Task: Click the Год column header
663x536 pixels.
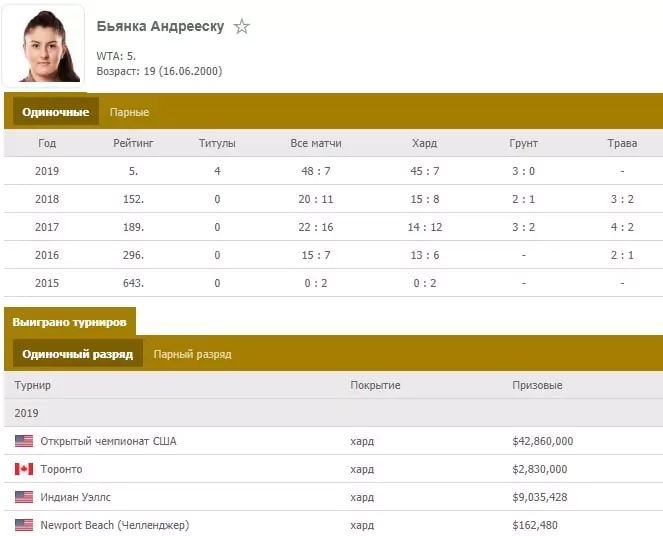Action: coord(47,143)
